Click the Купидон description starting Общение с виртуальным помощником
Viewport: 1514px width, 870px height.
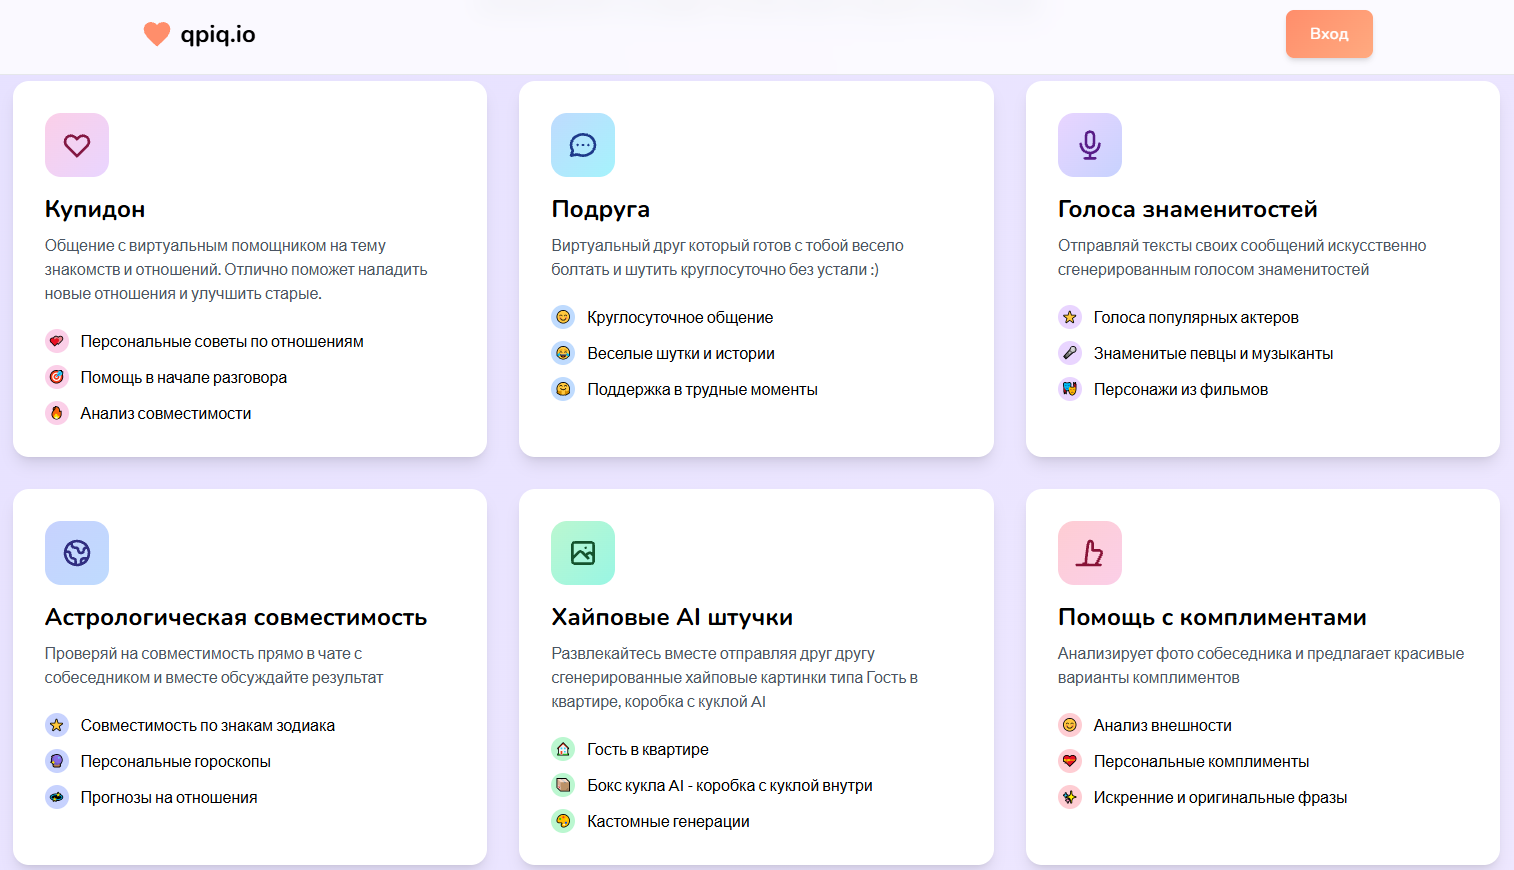[x=236, y=269]
